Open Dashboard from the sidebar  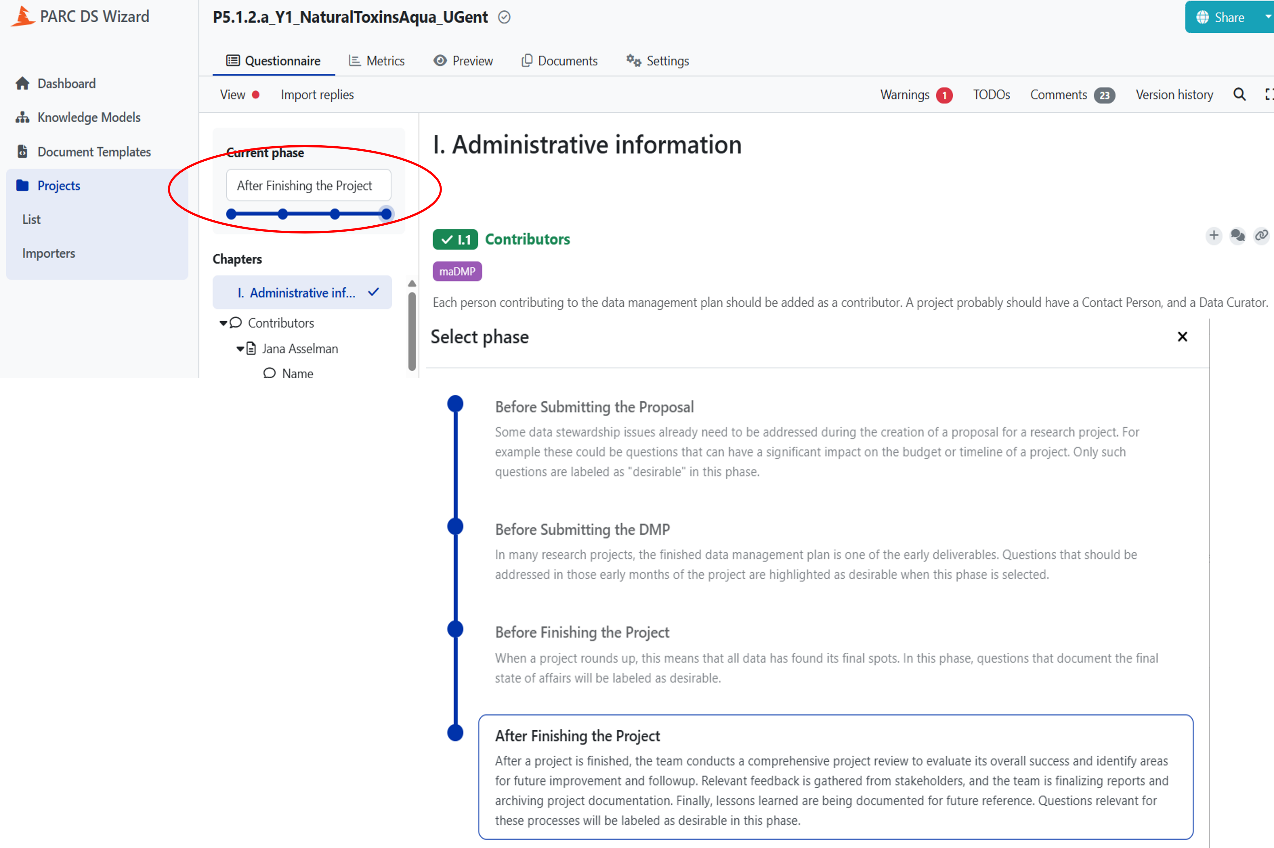(x=66, y=84)
